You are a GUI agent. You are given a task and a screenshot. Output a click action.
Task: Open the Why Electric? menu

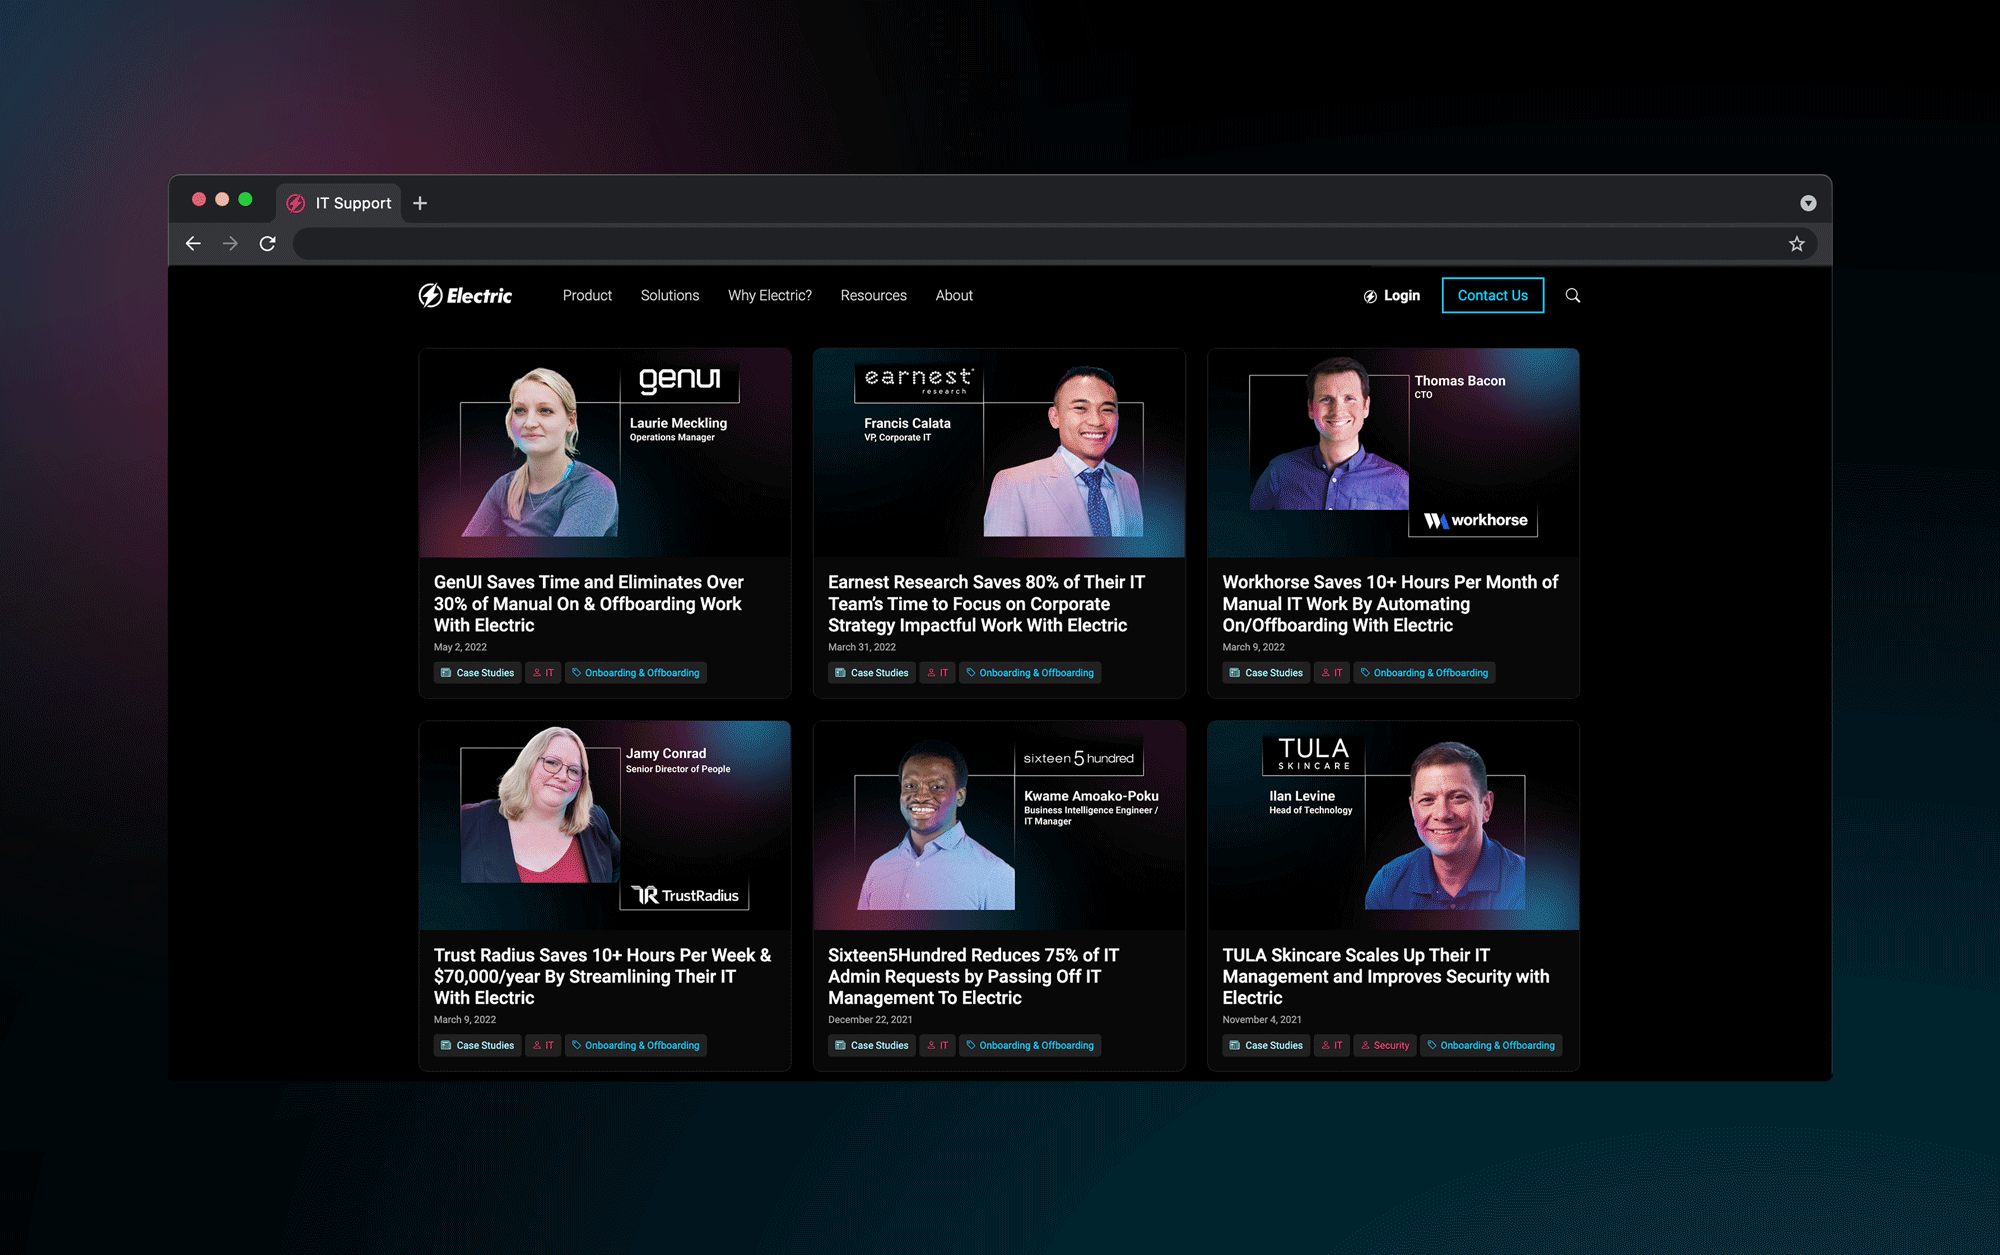[x=770, y=295]
